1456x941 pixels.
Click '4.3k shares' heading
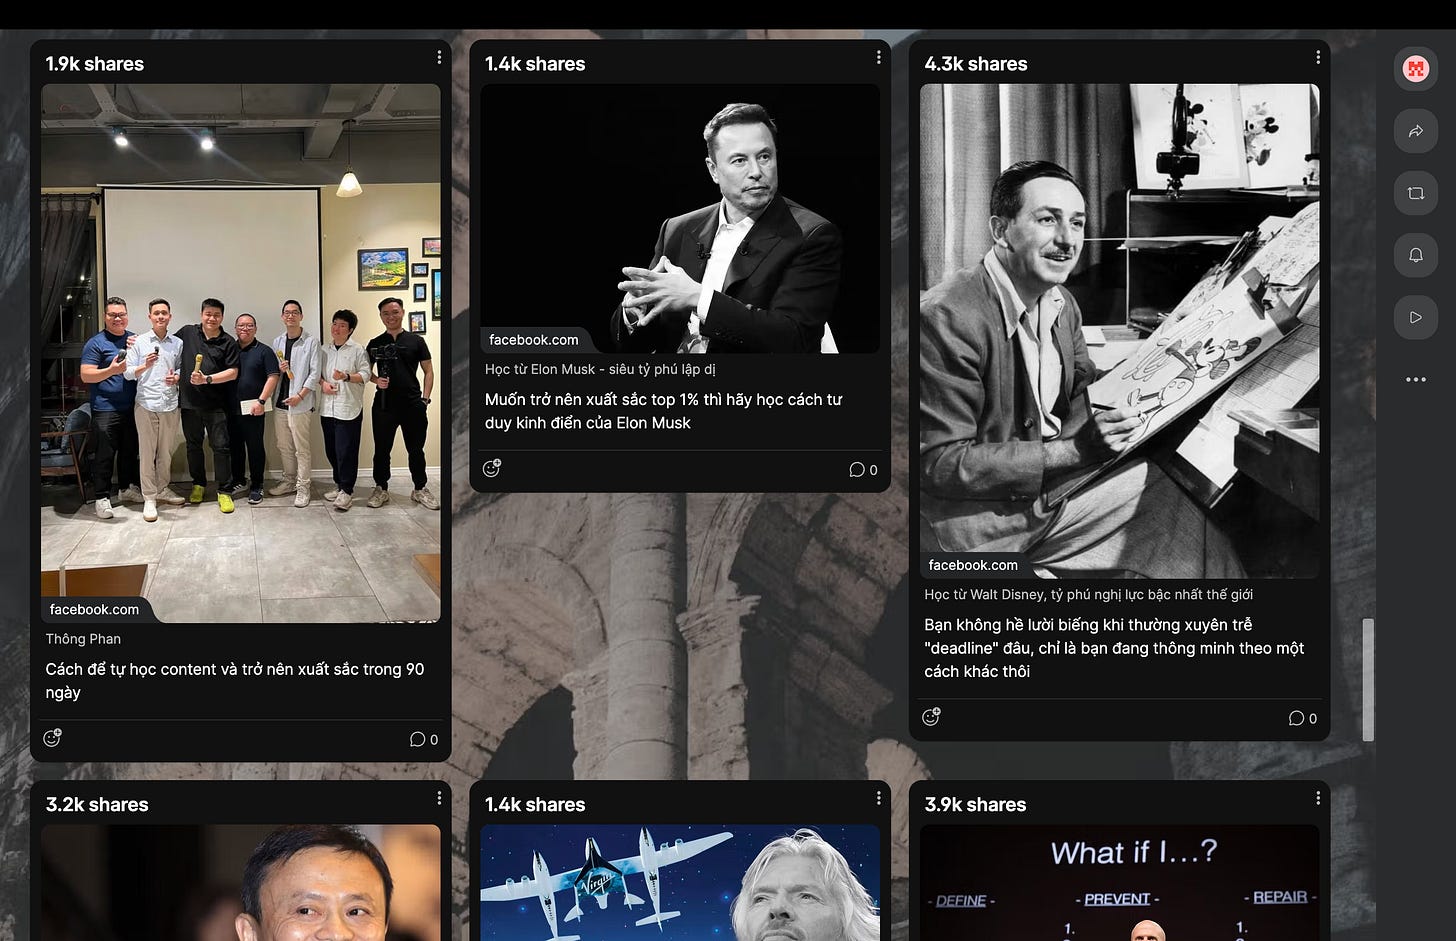pyautogui.click(x=976, y=64)
